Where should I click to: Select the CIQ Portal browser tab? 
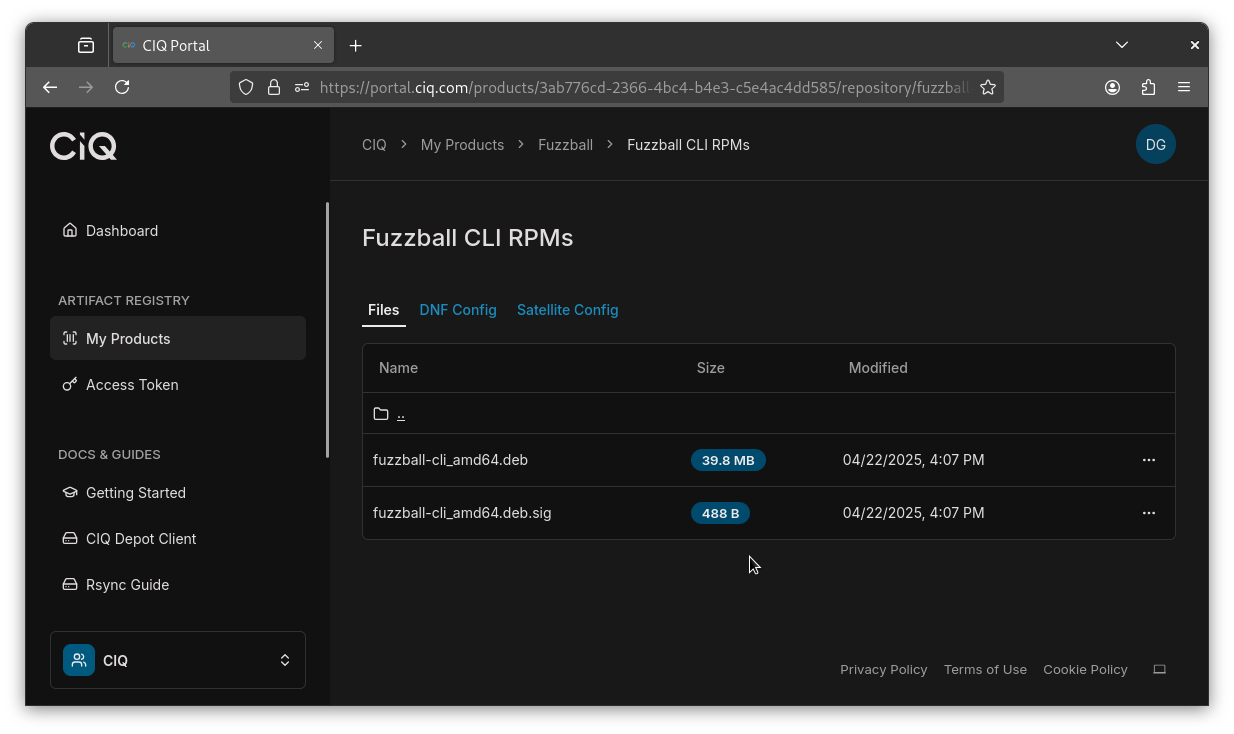coord(222,45)
